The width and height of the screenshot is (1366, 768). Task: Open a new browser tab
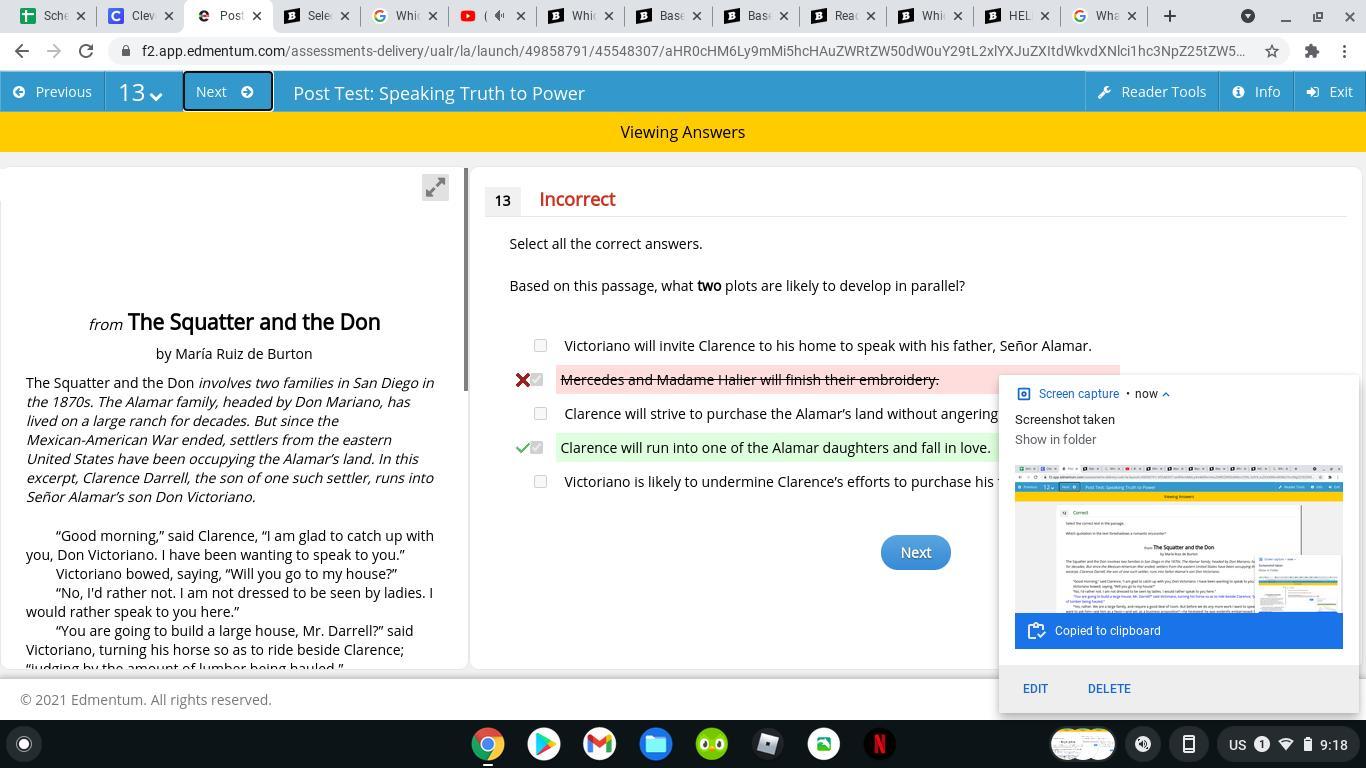click(x=1169, y=16)
